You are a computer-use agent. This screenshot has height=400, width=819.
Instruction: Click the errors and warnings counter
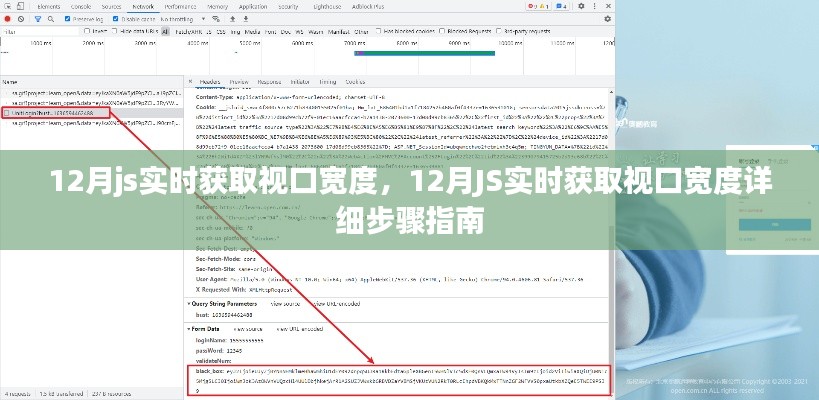click(538, 6)
